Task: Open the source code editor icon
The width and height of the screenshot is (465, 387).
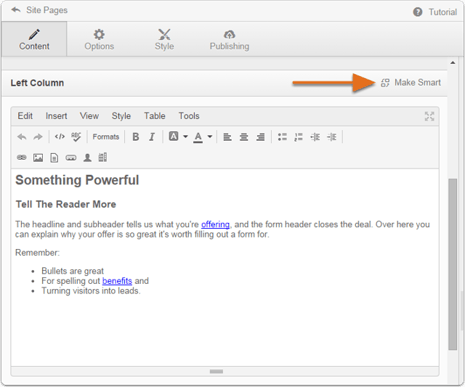Action: (x=60, y=137)
